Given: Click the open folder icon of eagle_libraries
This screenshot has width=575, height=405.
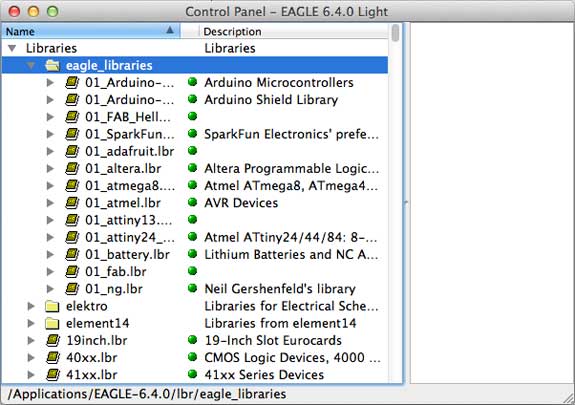Looking at the screenshot, I should (52, 66).
